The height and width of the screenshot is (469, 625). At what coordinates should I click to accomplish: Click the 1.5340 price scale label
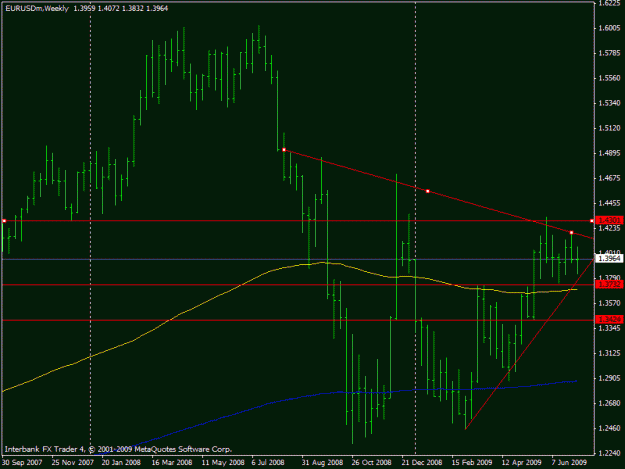click(609, 103)
